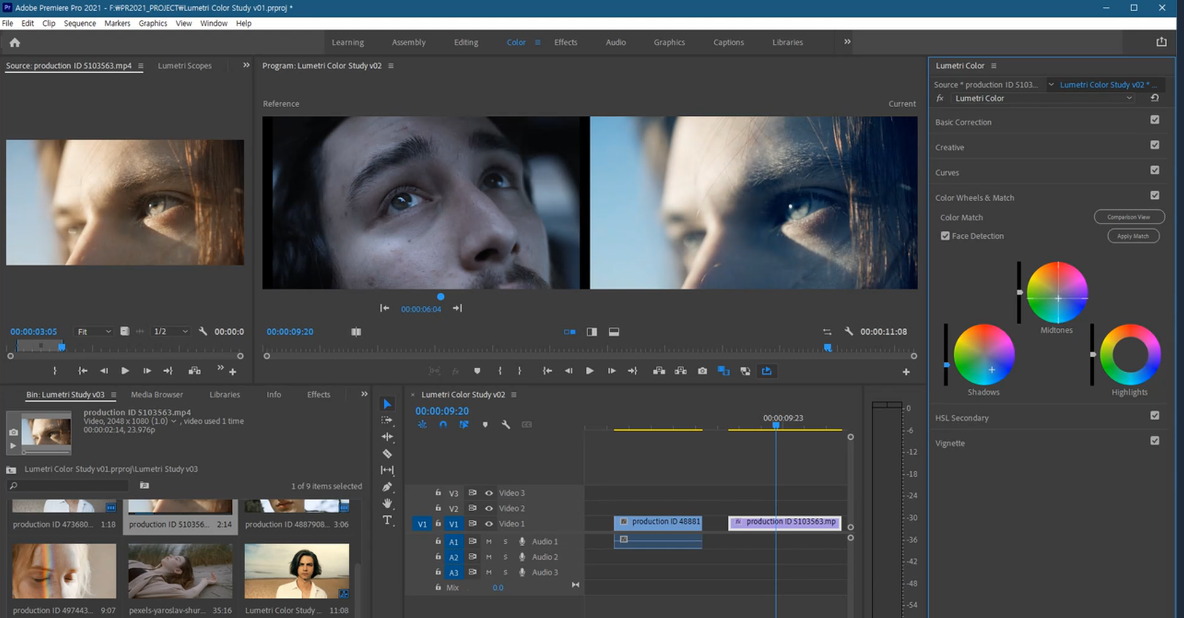
Task: Toggle lock on Video 1 track
Action: pyautogui.click(x=438, y=524)
